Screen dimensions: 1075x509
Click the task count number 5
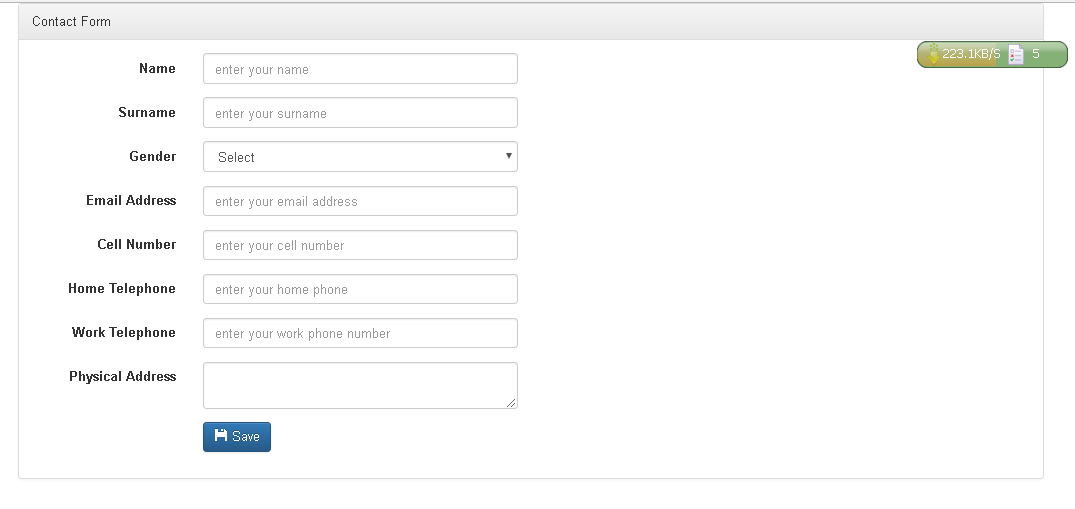point(1036,54)
